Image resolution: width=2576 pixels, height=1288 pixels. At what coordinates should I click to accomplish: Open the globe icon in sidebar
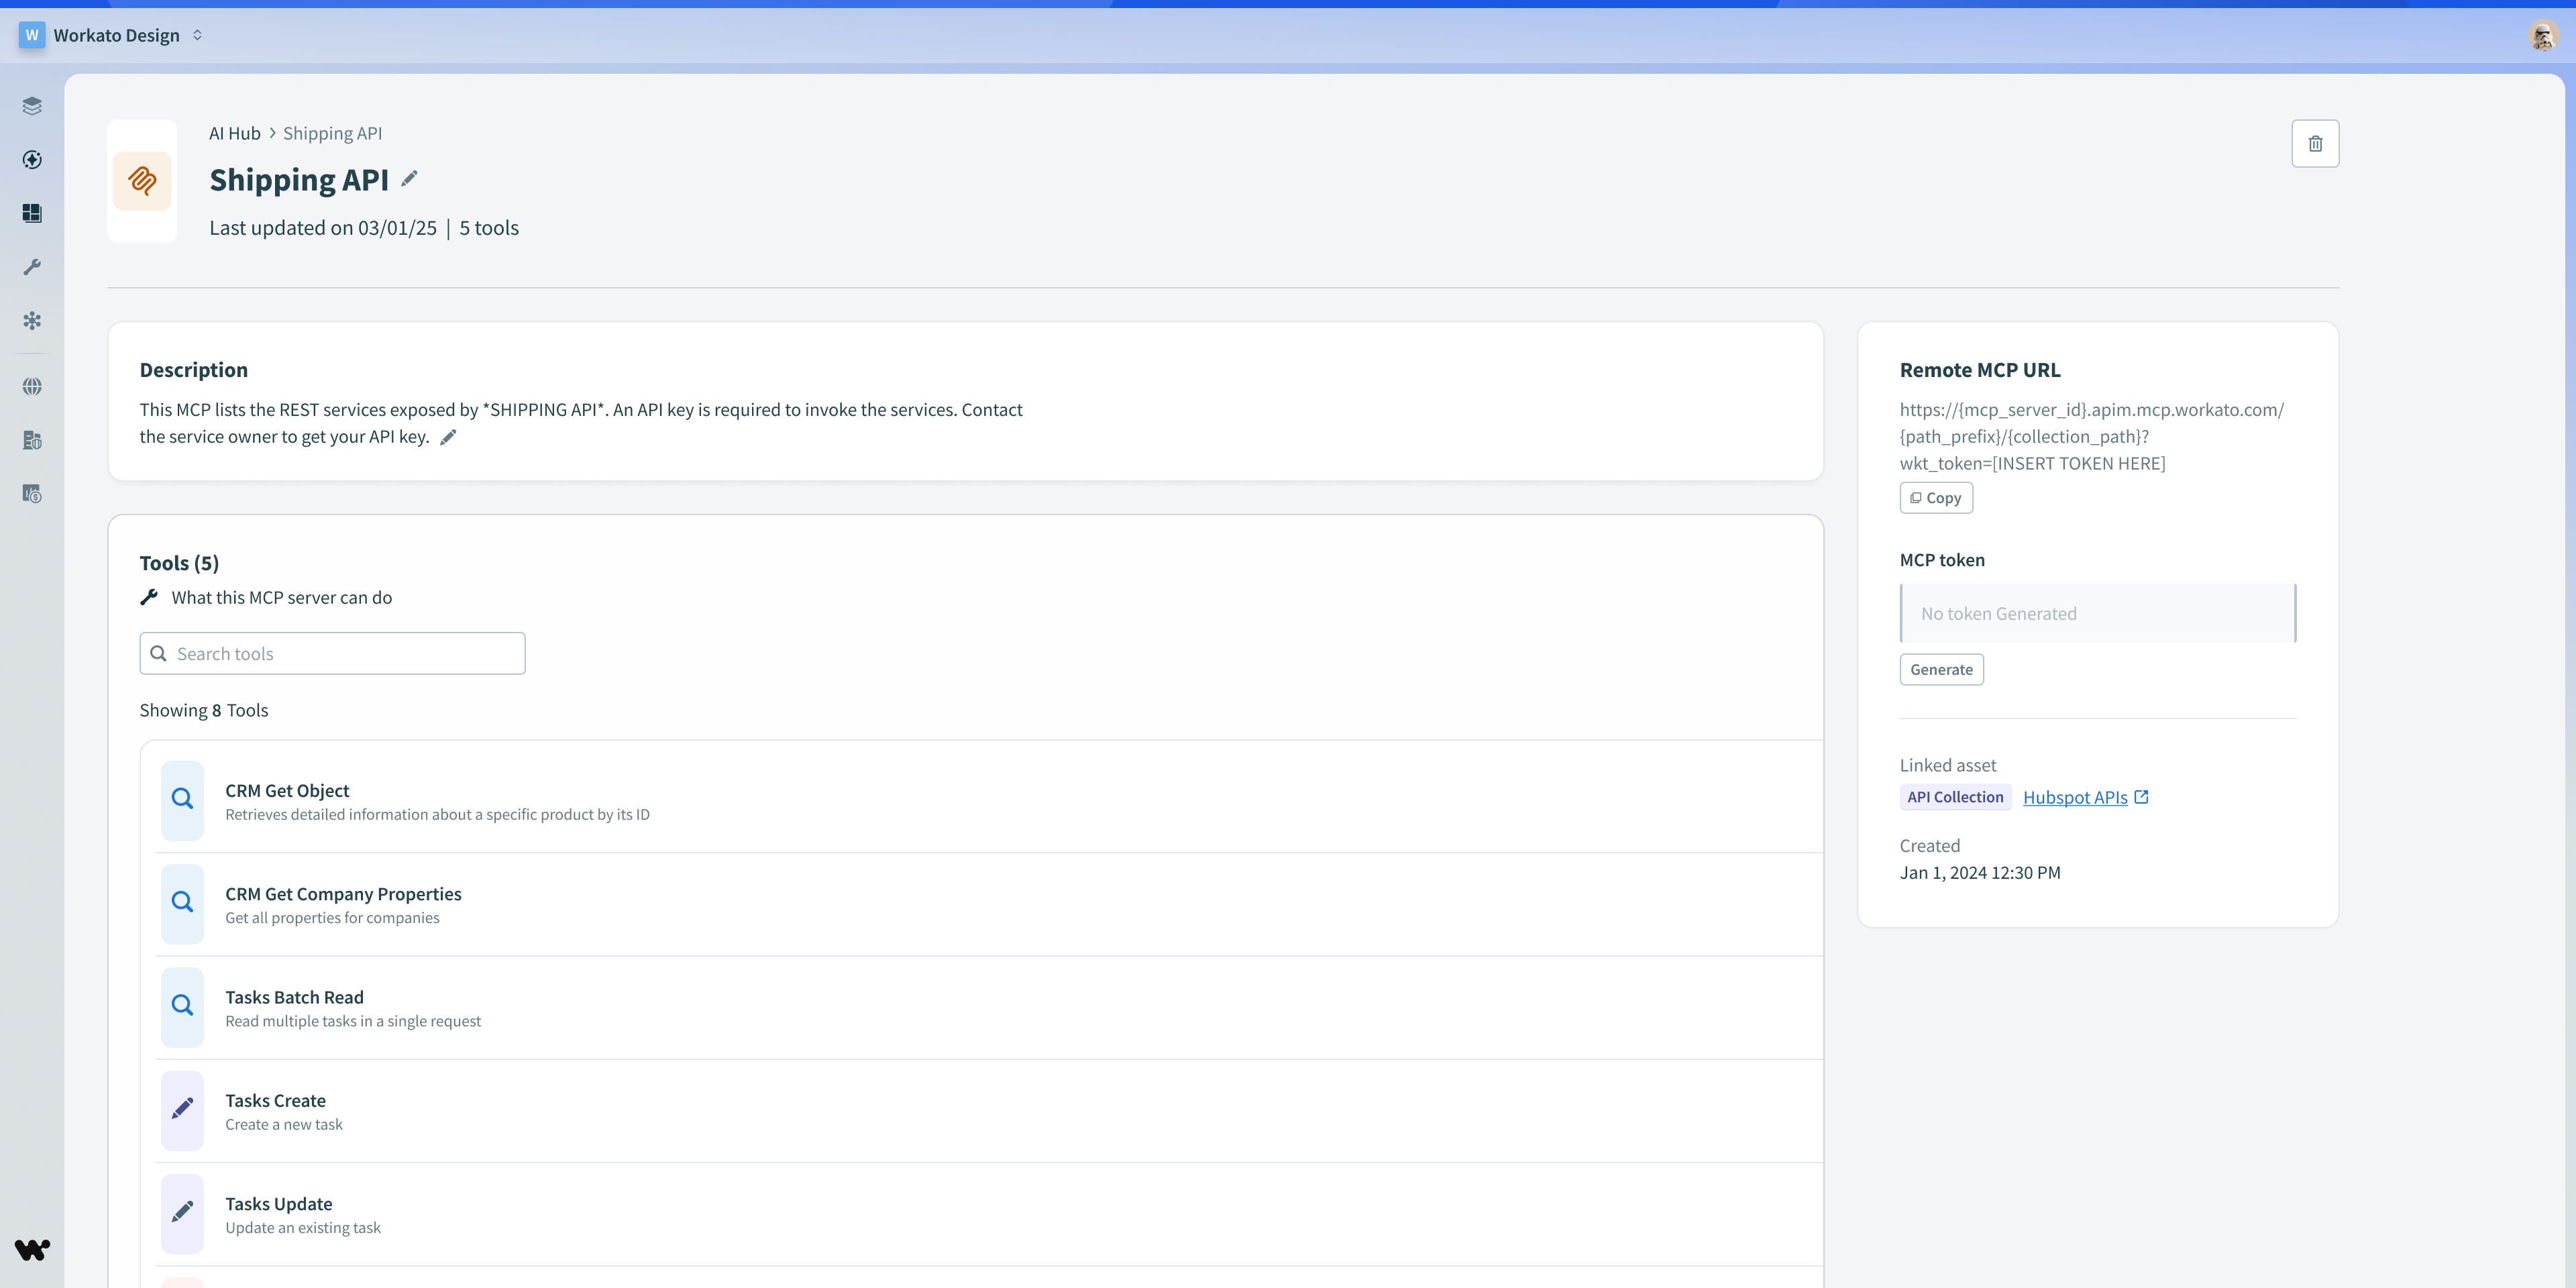pyautogui.click(x=32, y=386)
